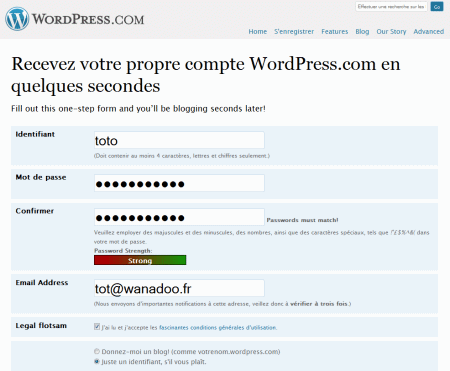Viewport: 450px width, 371px height.
Task: Focus the search field at top right
Action: pyautogui.click(x=391, y=7)
